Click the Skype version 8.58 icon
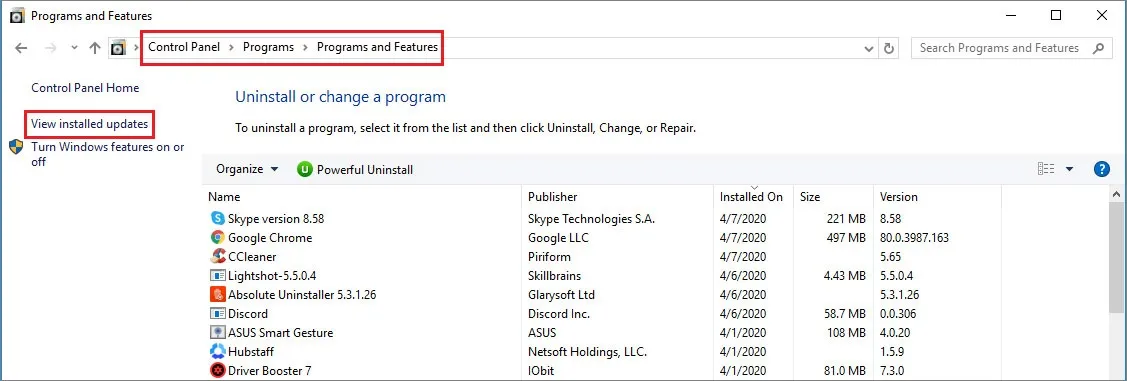1127x381 pixels. 217,219
